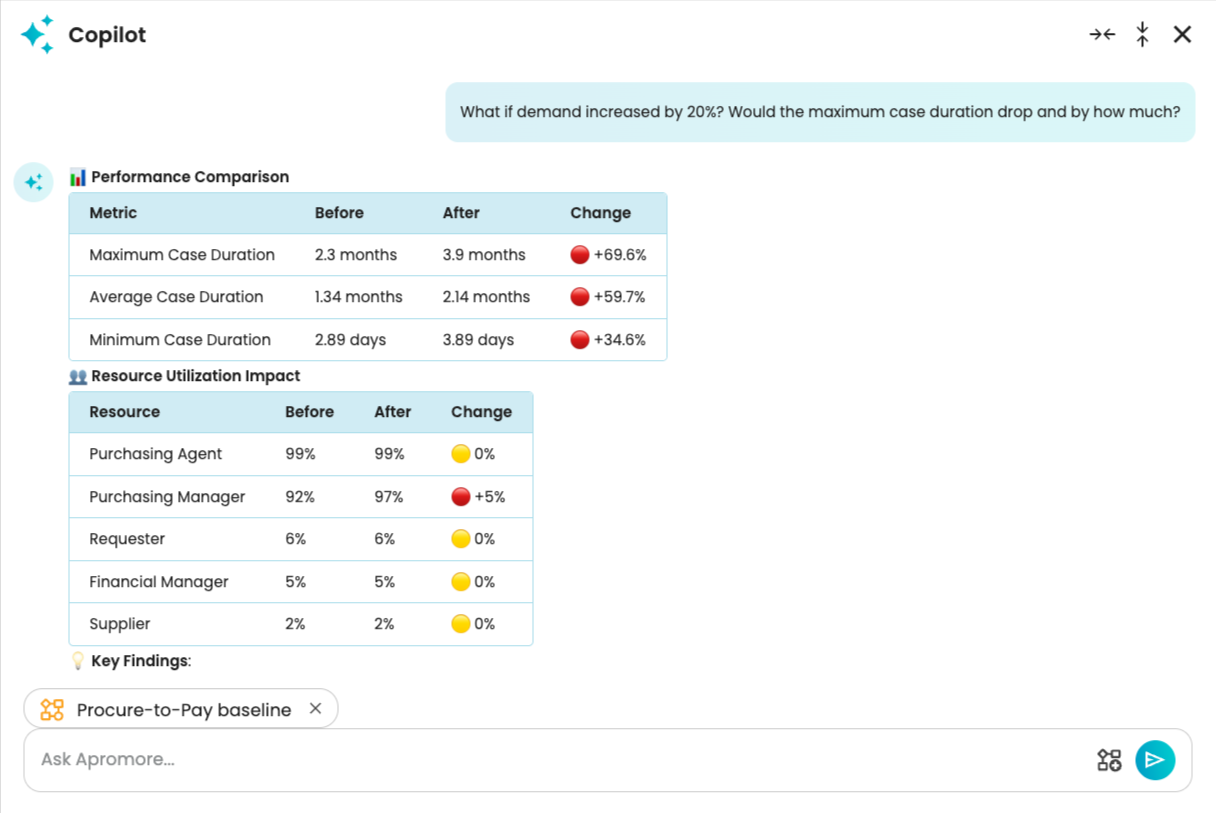The width and height of the screenshot is (1216, 813).
Task: Collapse the panel width with horizontal arrows icon
Action: pos(1102,35)
